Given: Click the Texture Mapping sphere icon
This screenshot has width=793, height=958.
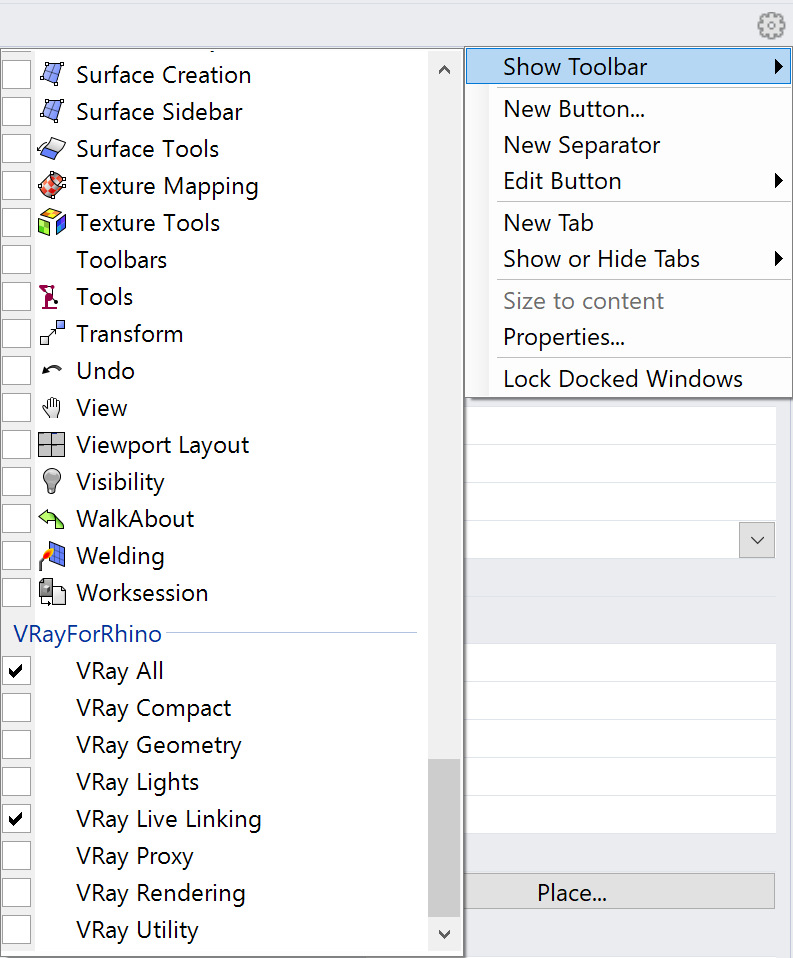Looking at the screenshot, I should click(x=52, y=186).
